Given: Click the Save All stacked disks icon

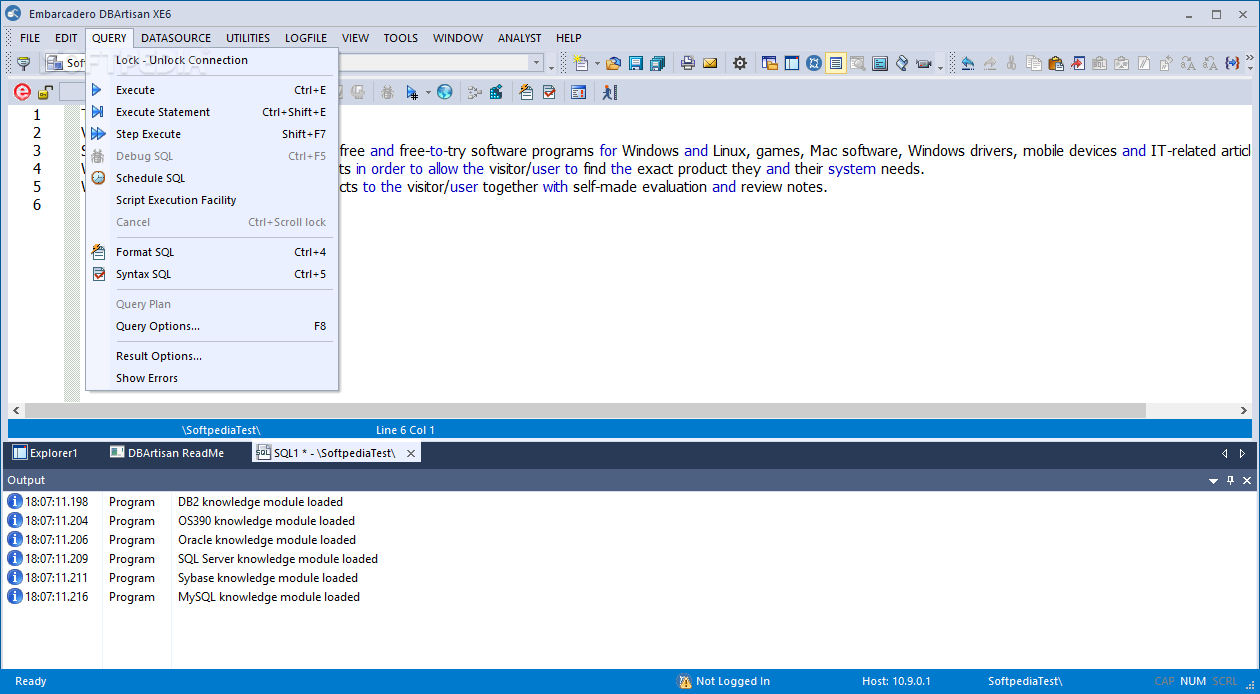Looking at the screenshot, I should (x=657, y=63).
